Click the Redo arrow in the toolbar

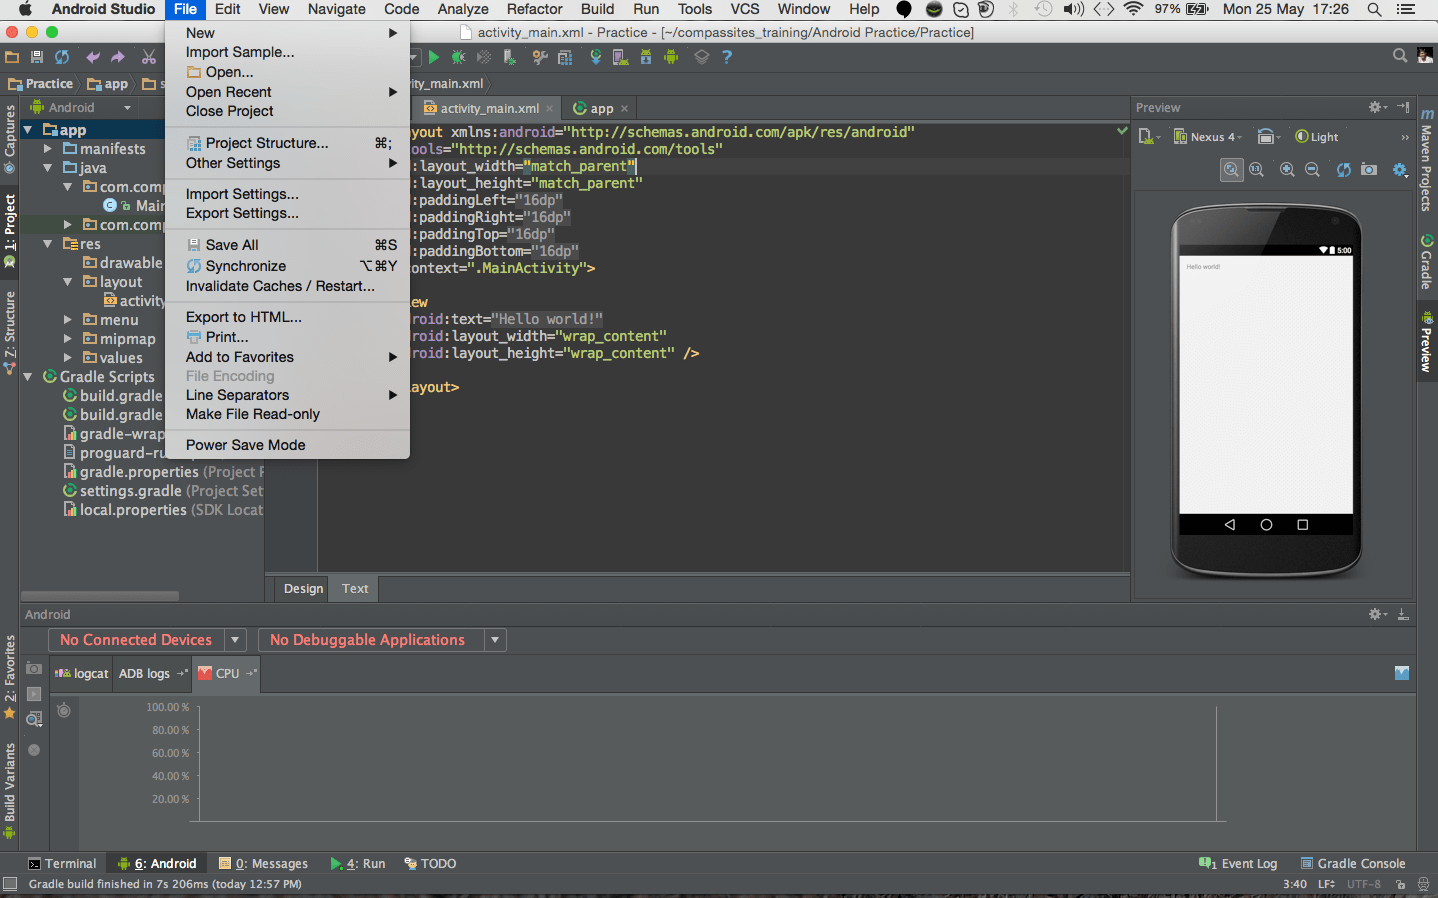point(118,57)
